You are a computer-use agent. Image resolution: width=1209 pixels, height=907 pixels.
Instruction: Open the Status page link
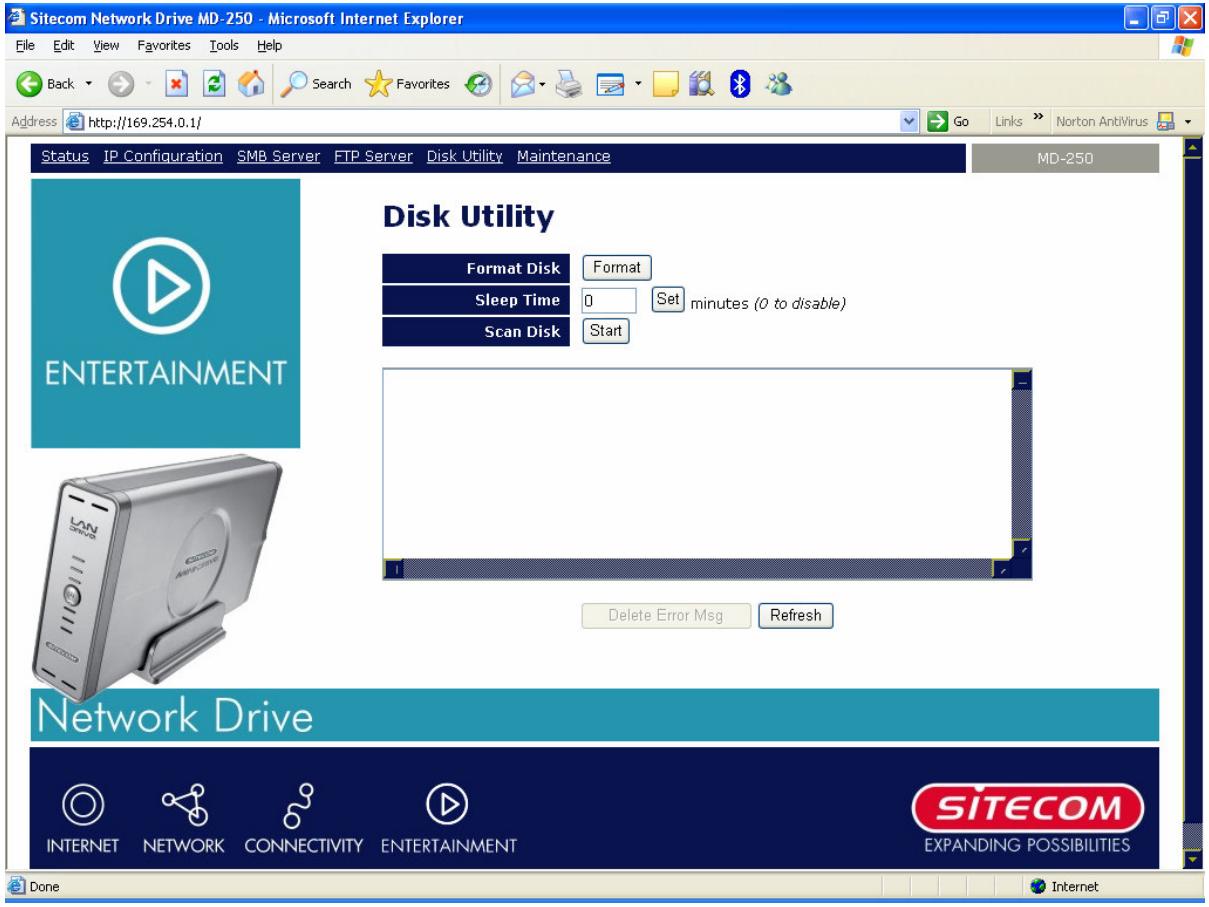point(65,156)
